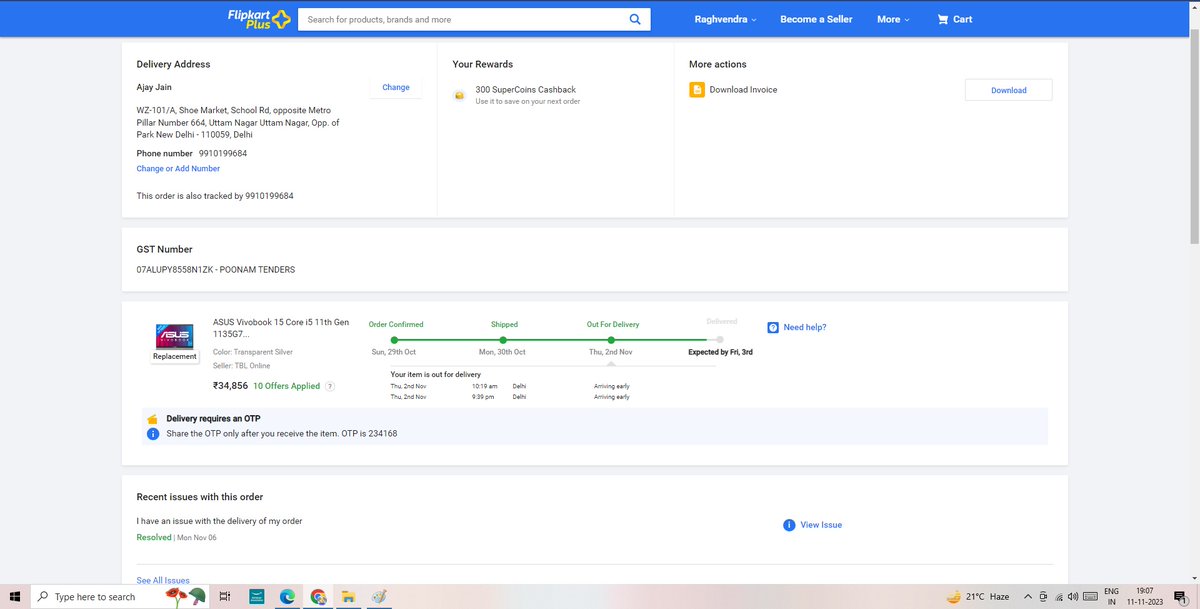Click the Need help question icon
This screenshot has height=609, width=1200.
pyautogui.click(x=773, y=327)
